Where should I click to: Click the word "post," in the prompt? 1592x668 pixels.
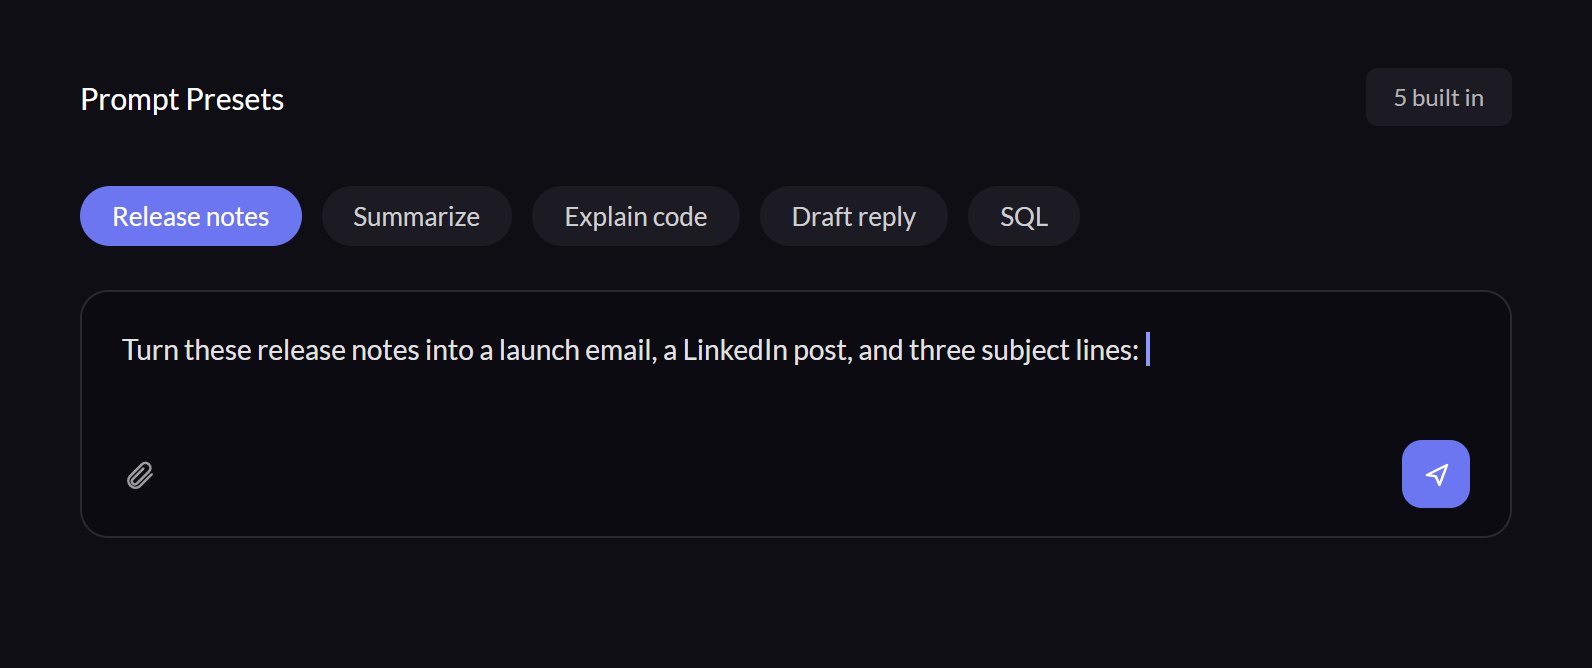coord(822,350)
